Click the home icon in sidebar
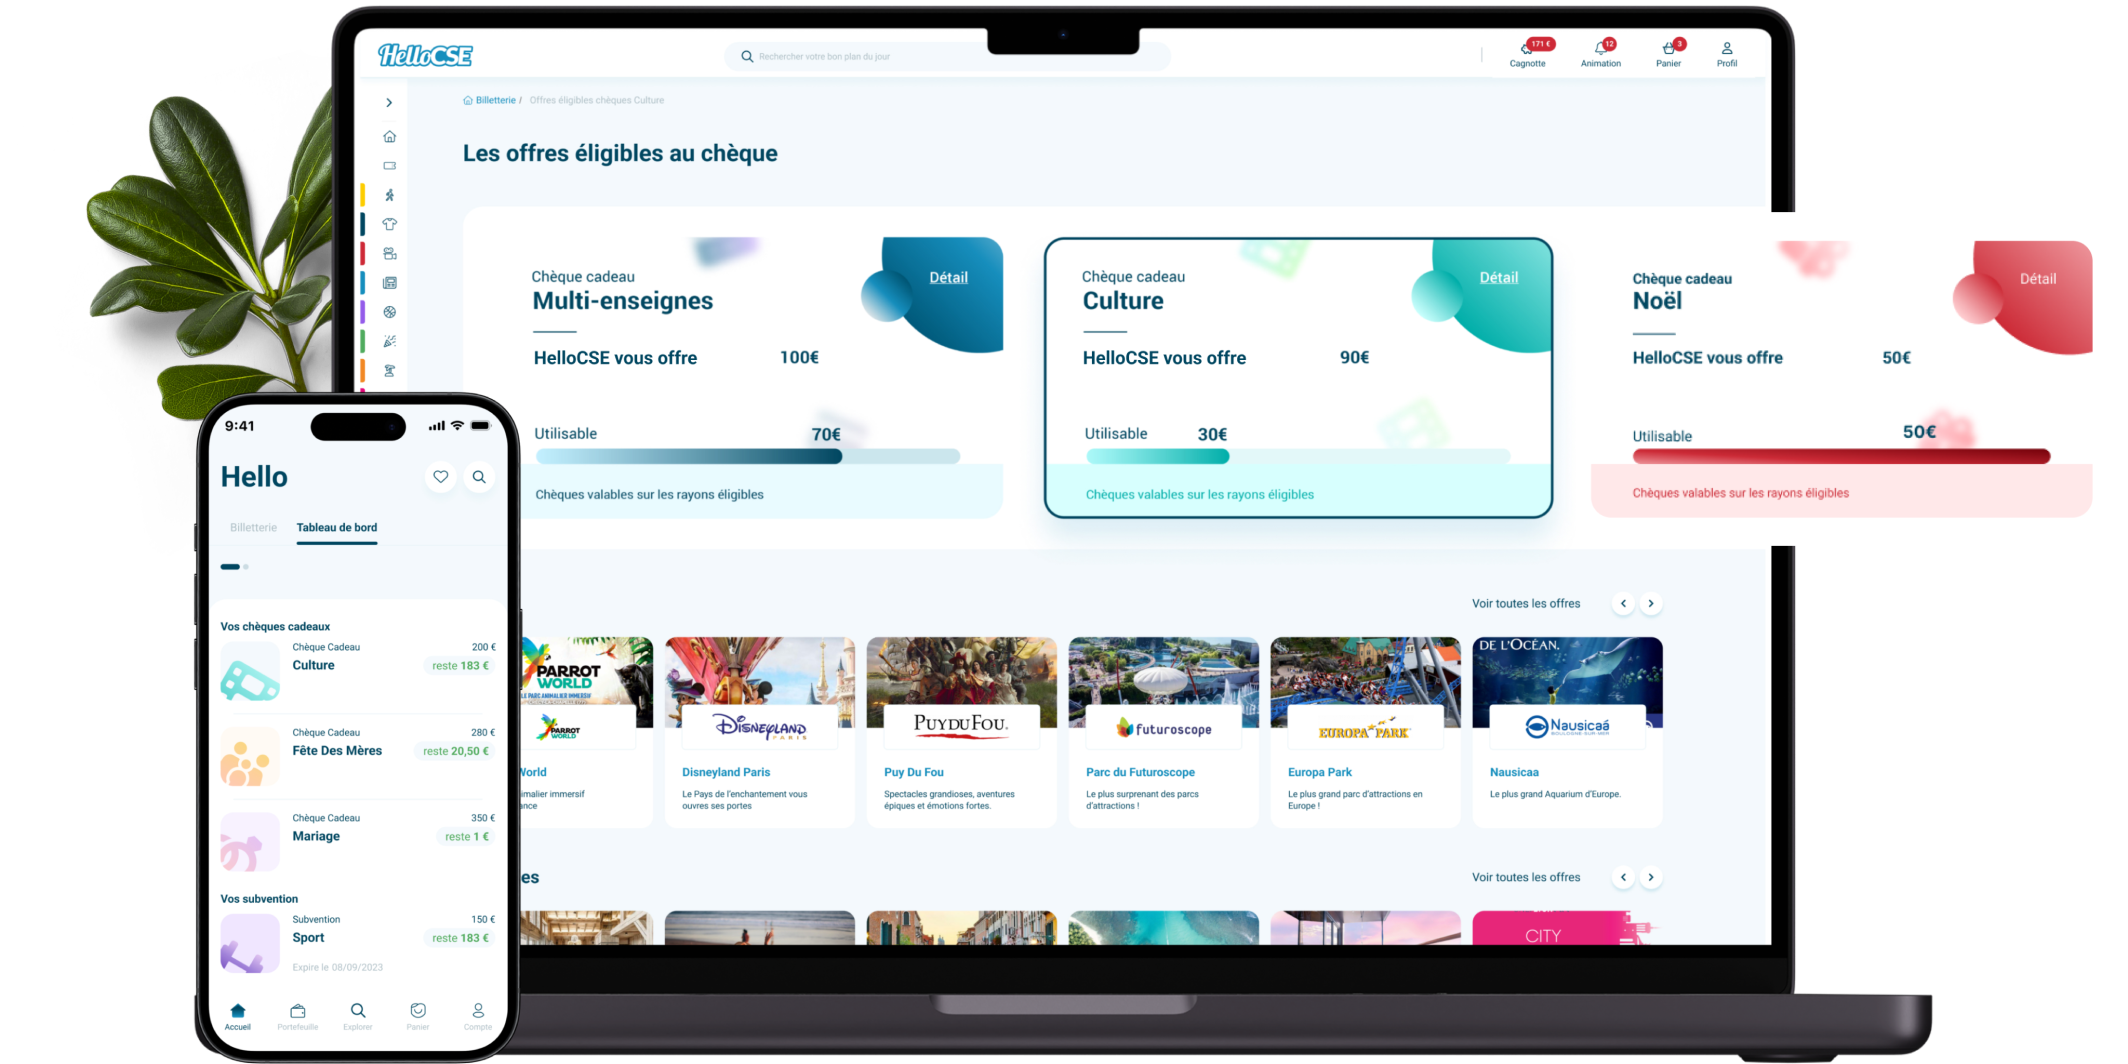2128x1064 pixels. pyautogui.click(x=390, y=137)
